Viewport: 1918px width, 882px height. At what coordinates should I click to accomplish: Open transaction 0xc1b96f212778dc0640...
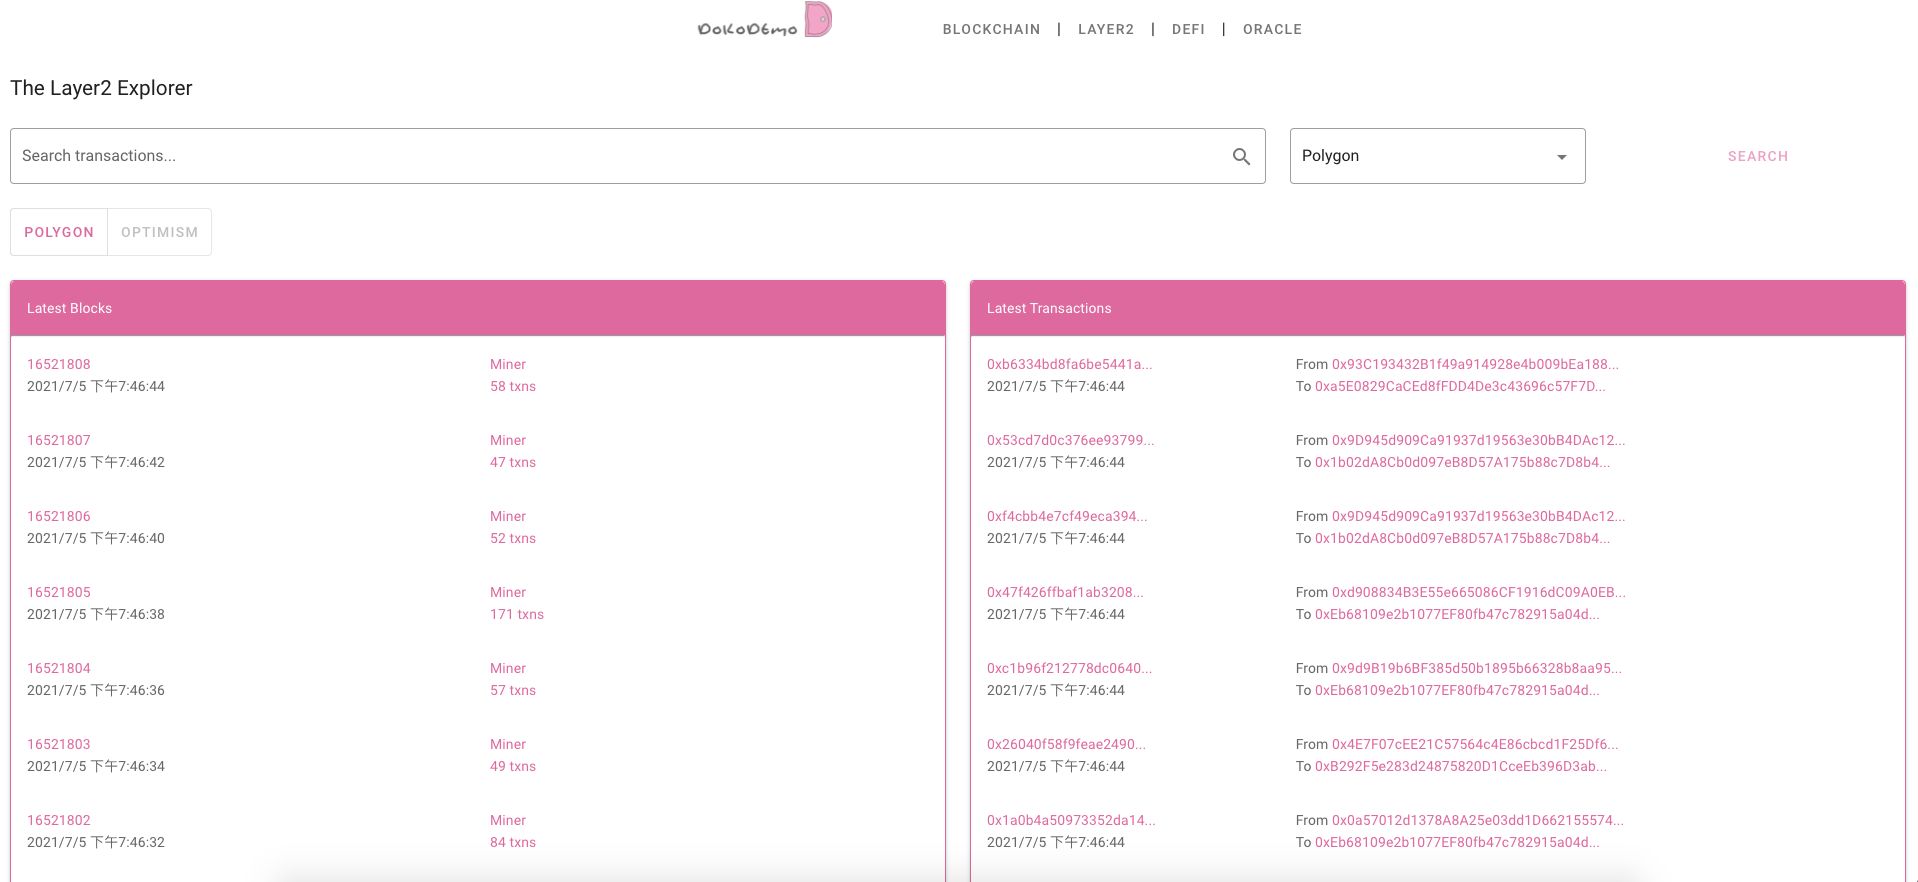1069,668
